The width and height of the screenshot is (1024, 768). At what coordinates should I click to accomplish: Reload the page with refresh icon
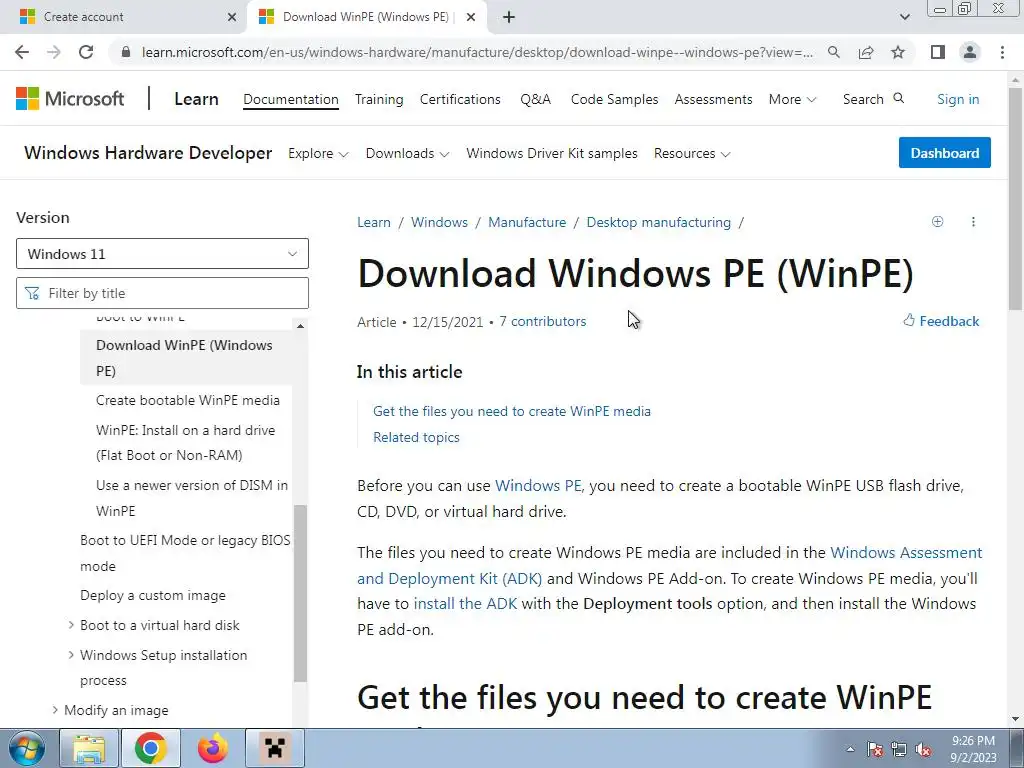86,52
